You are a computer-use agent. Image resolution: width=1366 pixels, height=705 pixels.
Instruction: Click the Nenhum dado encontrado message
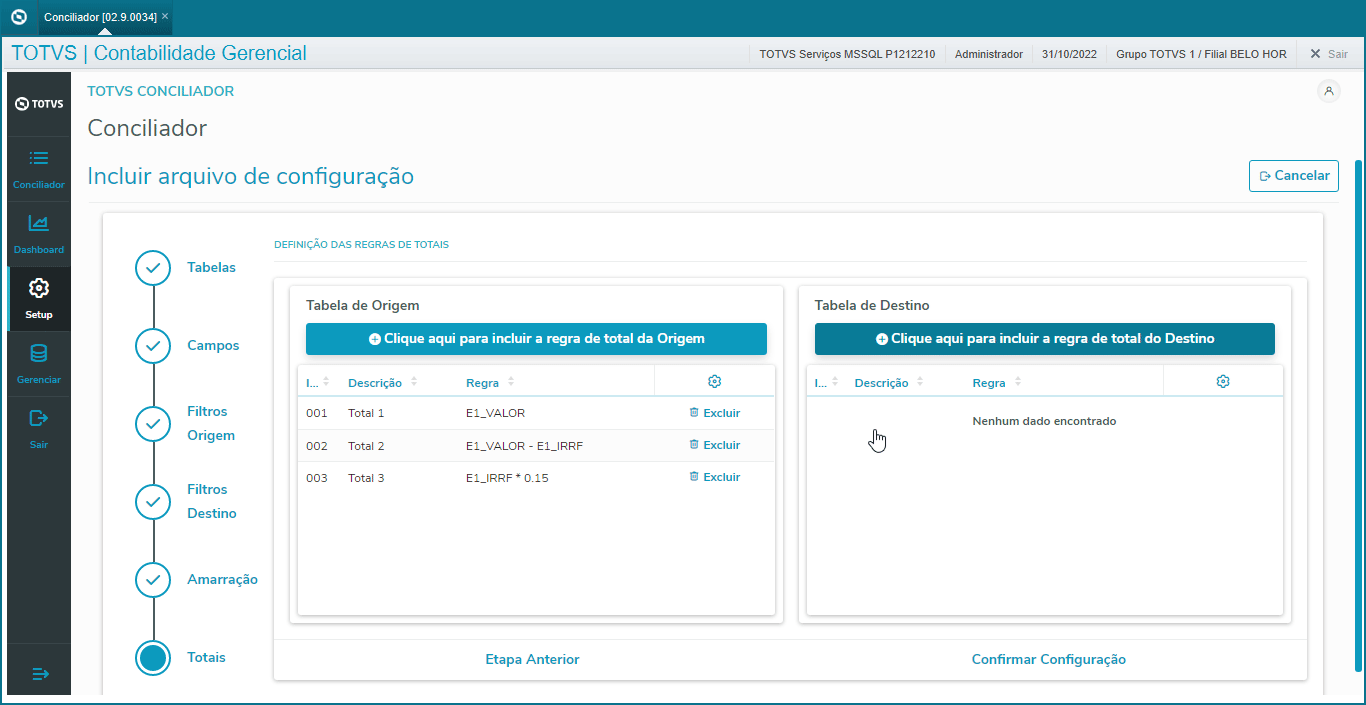pos(1044,421)
